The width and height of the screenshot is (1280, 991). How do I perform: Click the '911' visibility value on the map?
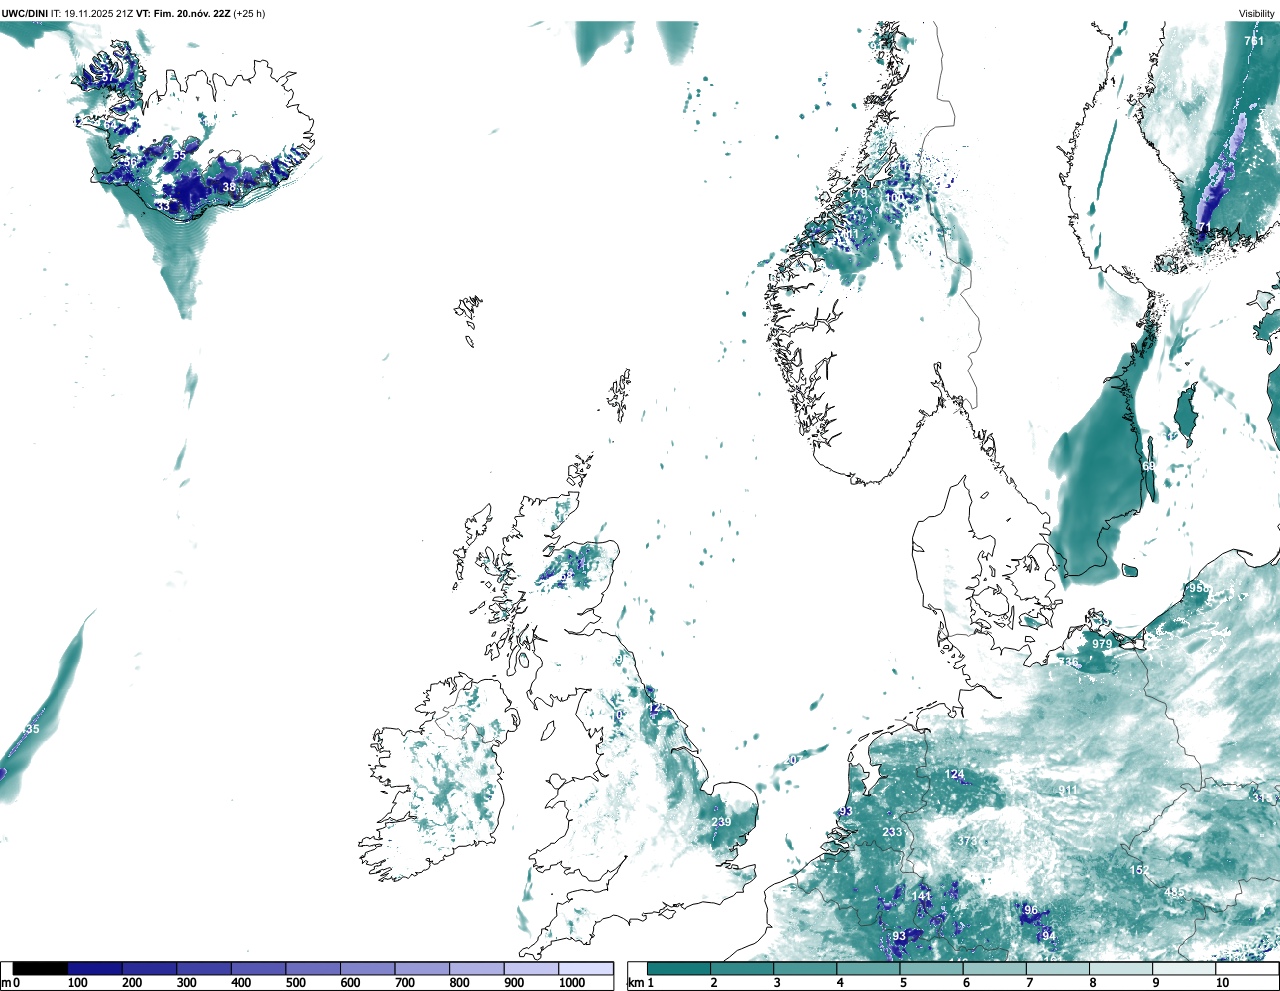tap(1068, 790)
